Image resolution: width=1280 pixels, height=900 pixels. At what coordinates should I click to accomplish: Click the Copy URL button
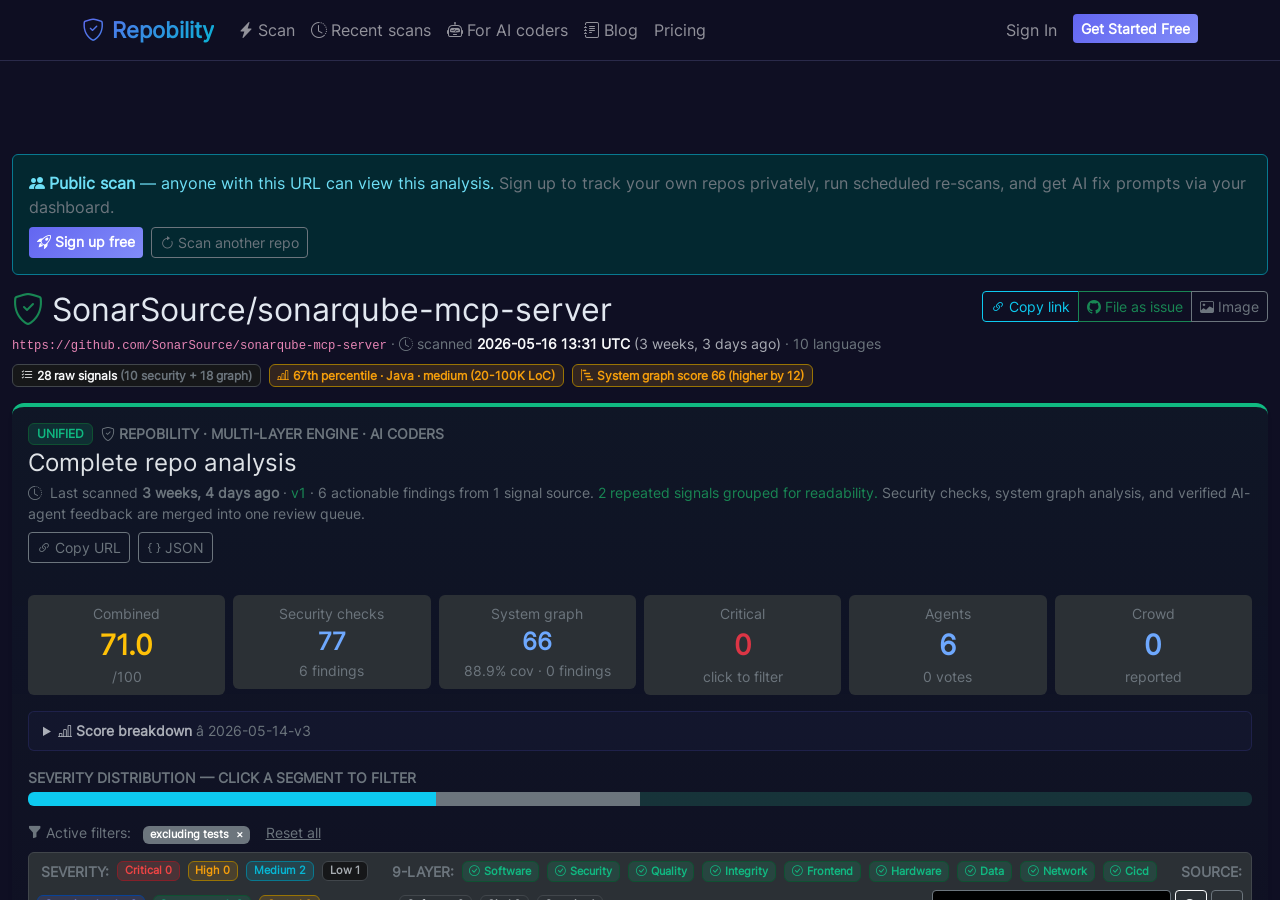point(79,548)
